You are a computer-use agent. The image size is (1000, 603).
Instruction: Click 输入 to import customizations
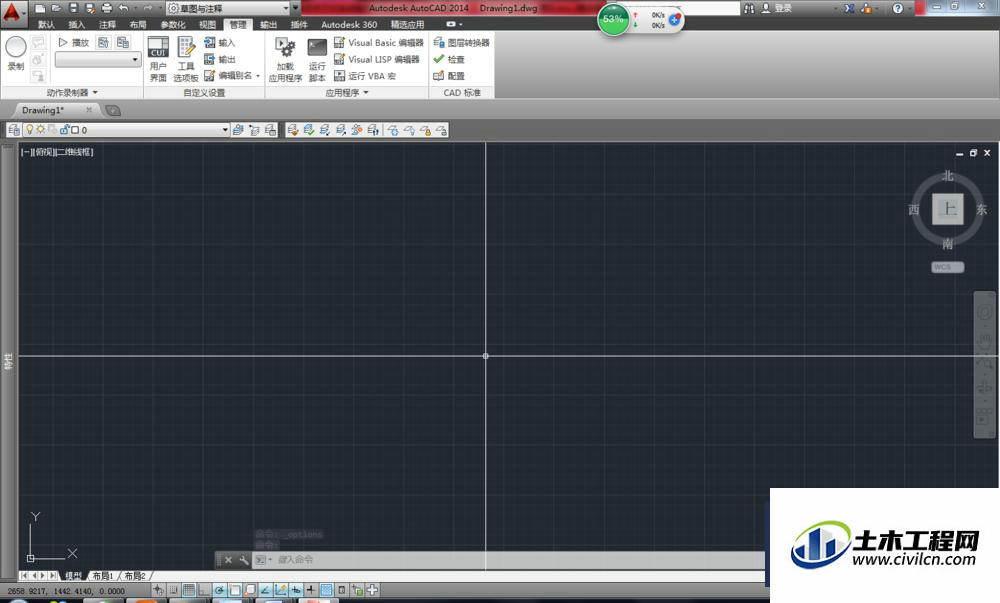tap(219, 43)
